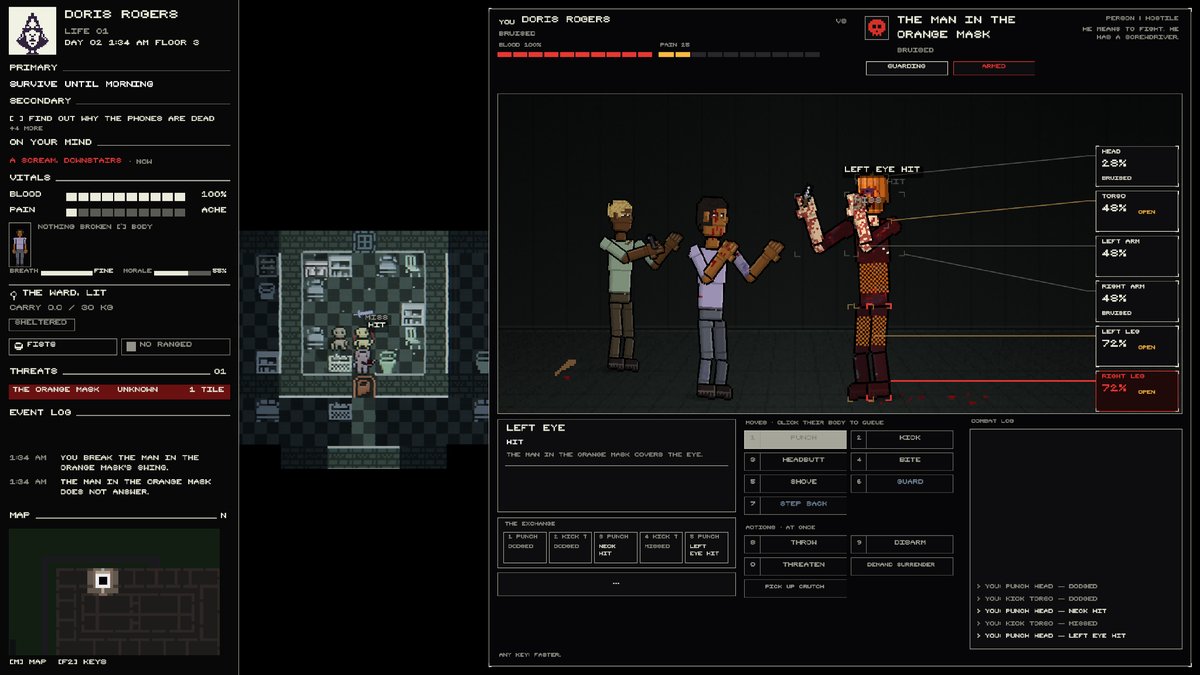Image resolution: width=1200 pixels, height=675 pixels.
Task: Click exchange card 5 Punch Left Eye Hit
Action: click(x=707, y=547)
